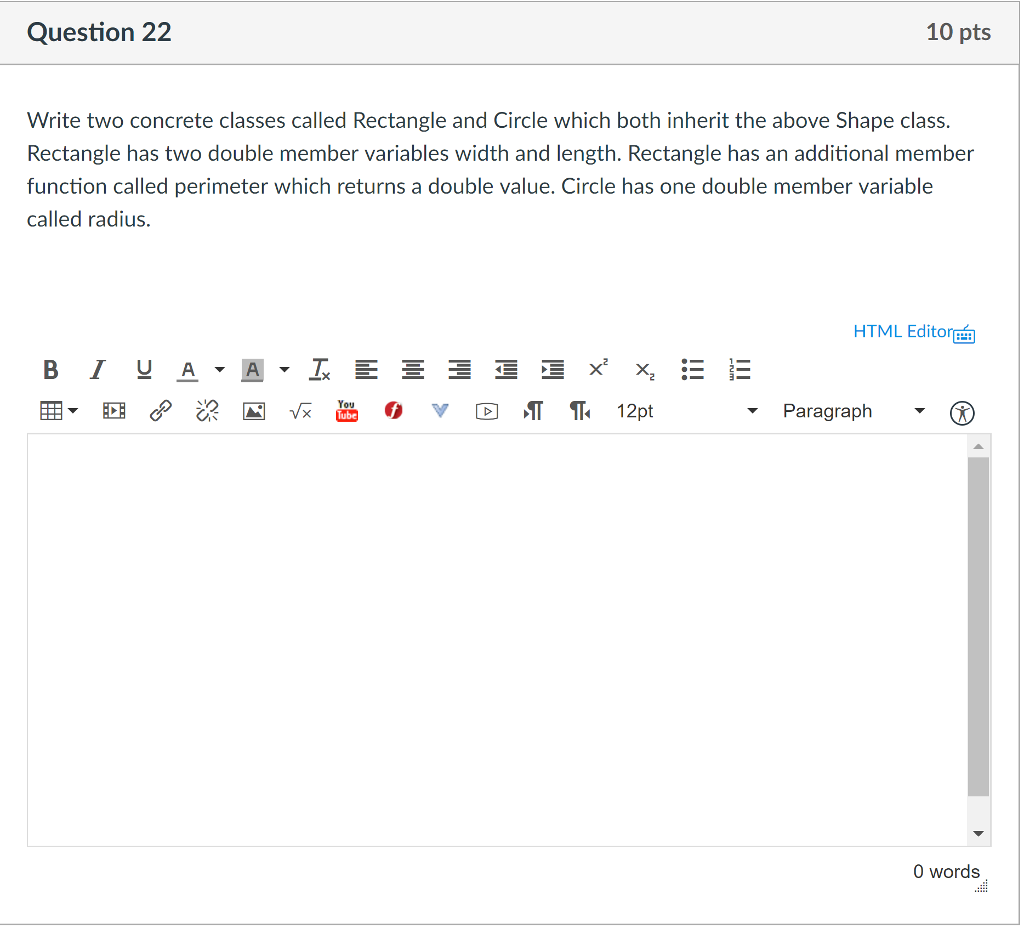Screen dimensions: 1024x928
Task: Toggle italic formatting
Action: [96, 370]
